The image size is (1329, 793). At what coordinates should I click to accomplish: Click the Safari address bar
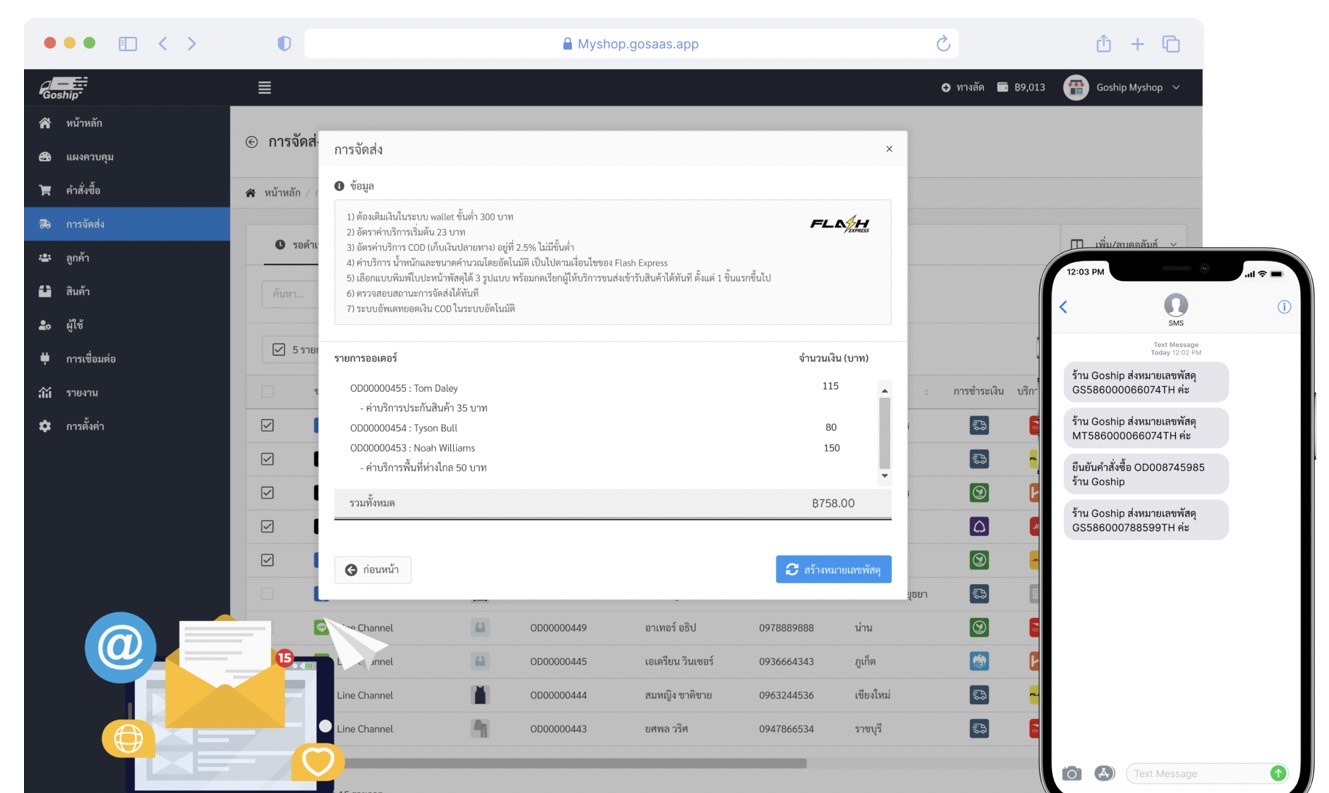(x=631, y=44)
